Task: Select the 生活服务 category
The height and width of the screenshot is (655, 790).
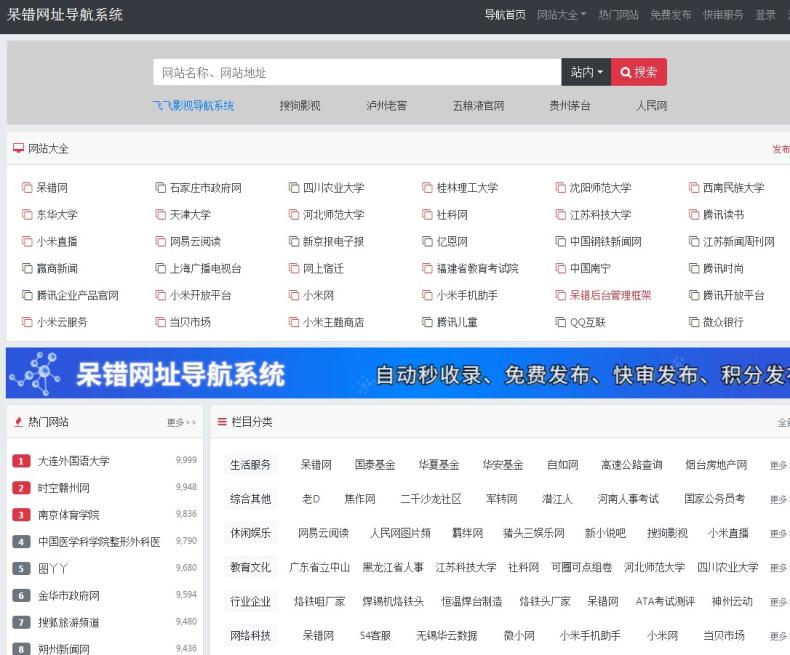Action: tap(250, 465)
